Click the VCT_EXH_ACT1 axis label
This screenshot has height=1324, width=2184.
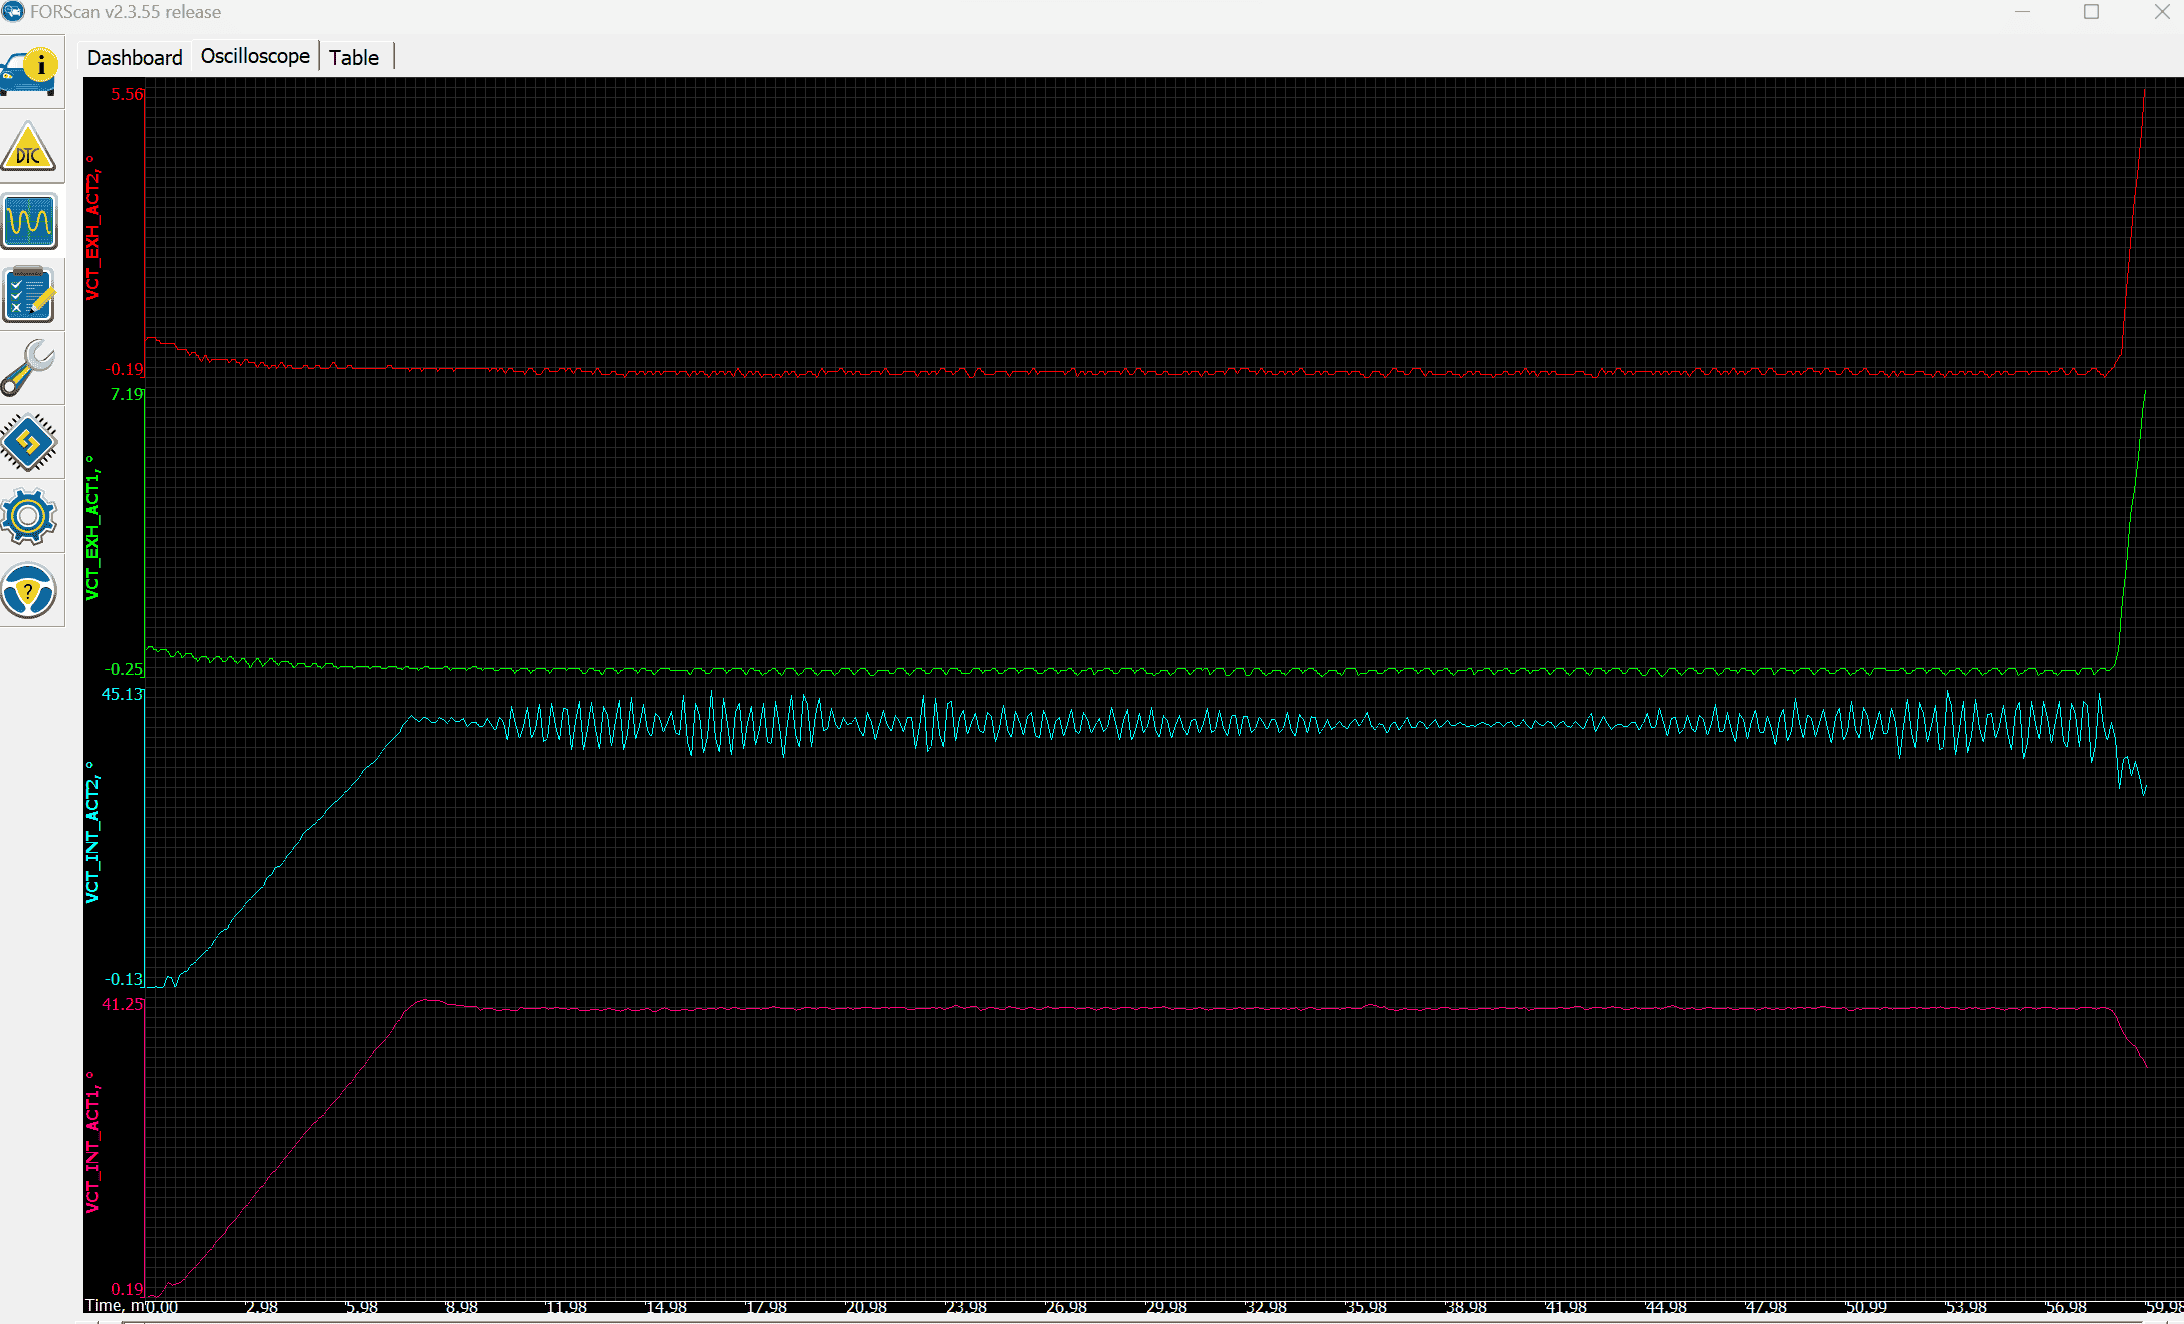pos(92,528)
